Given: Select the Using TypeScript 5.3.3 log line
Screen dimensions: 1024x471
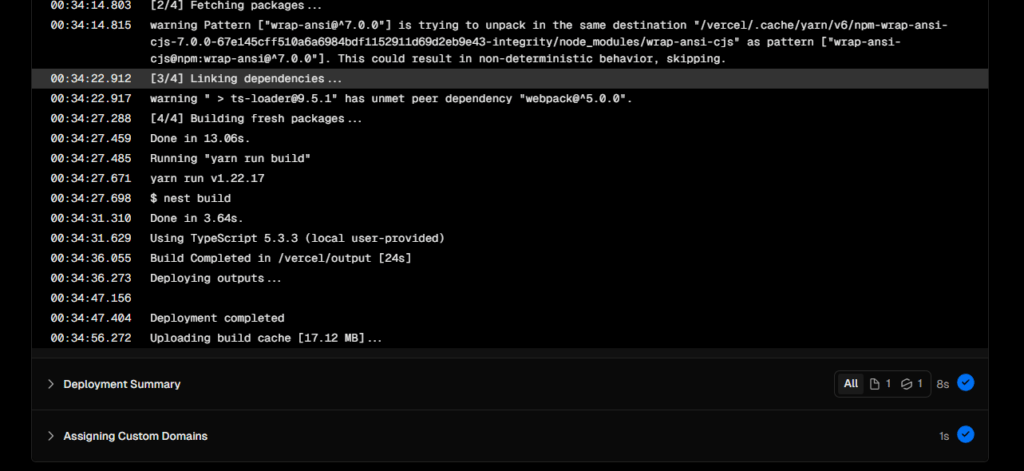Looking at the screenshot, I should (x=509, y=238).
